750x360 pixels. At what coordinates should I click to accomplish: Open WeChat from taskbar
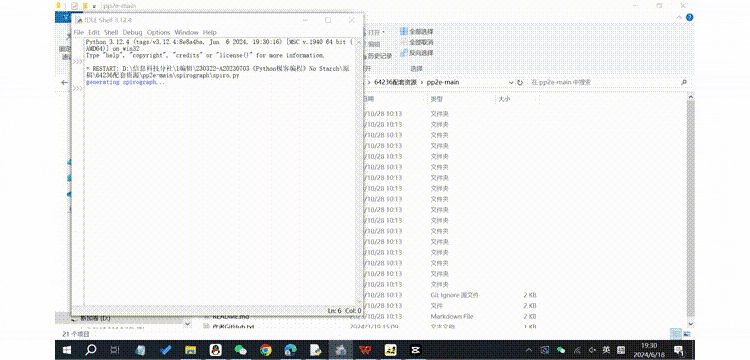241,350
